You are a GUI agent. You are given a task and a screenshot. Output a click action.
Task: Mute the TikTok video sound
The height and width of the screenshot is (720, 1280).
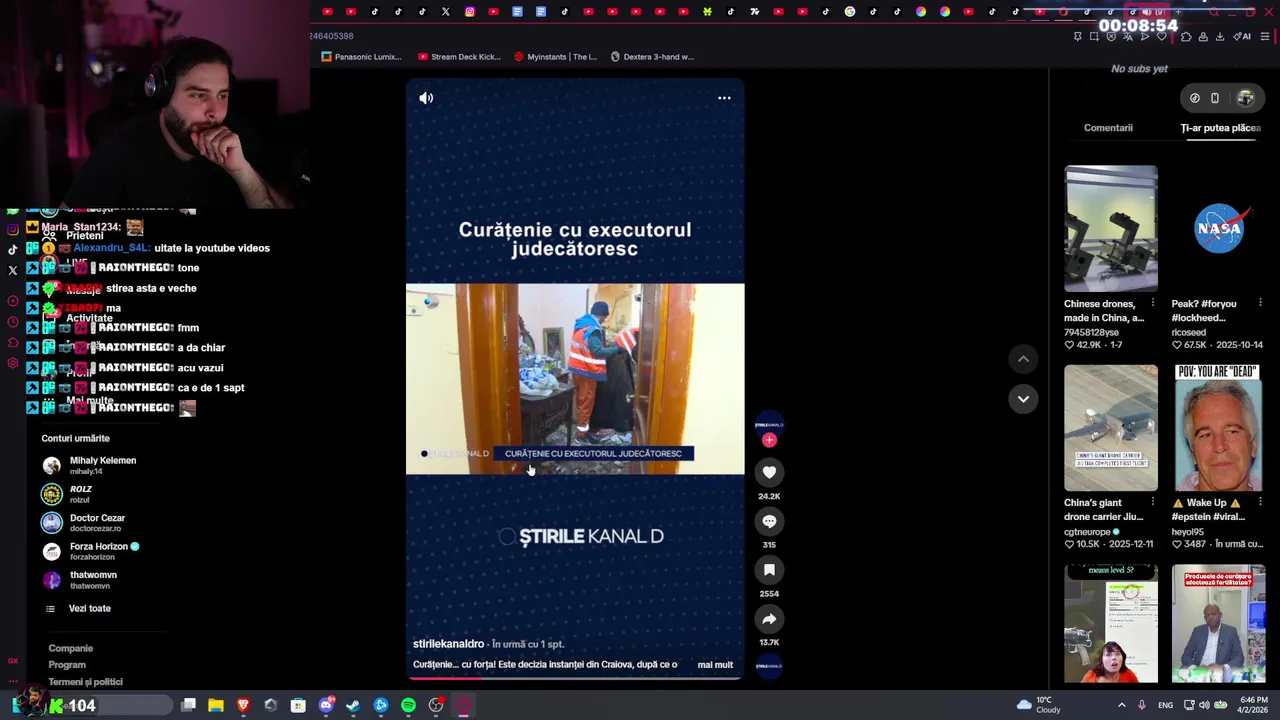426,98
